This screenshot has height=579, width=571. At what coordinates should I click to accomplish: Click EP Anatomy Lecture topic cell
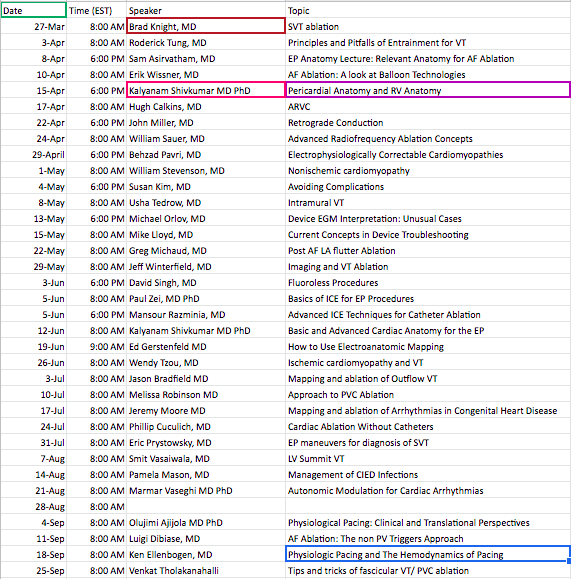pyautogui.click(x=428, y=58)
